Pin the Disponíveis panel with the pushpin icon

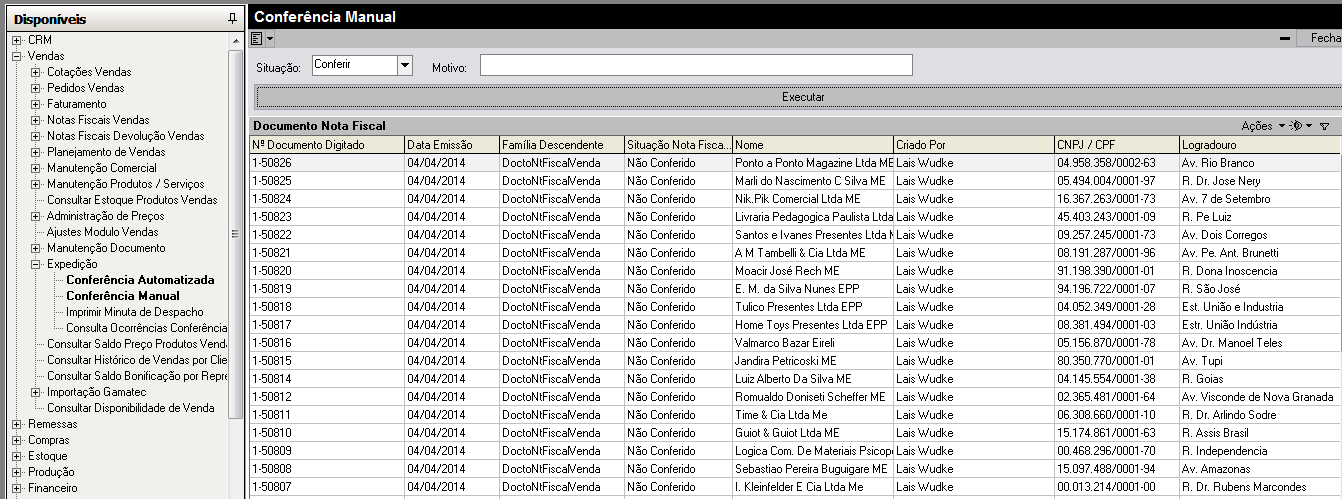coord(233,19)
